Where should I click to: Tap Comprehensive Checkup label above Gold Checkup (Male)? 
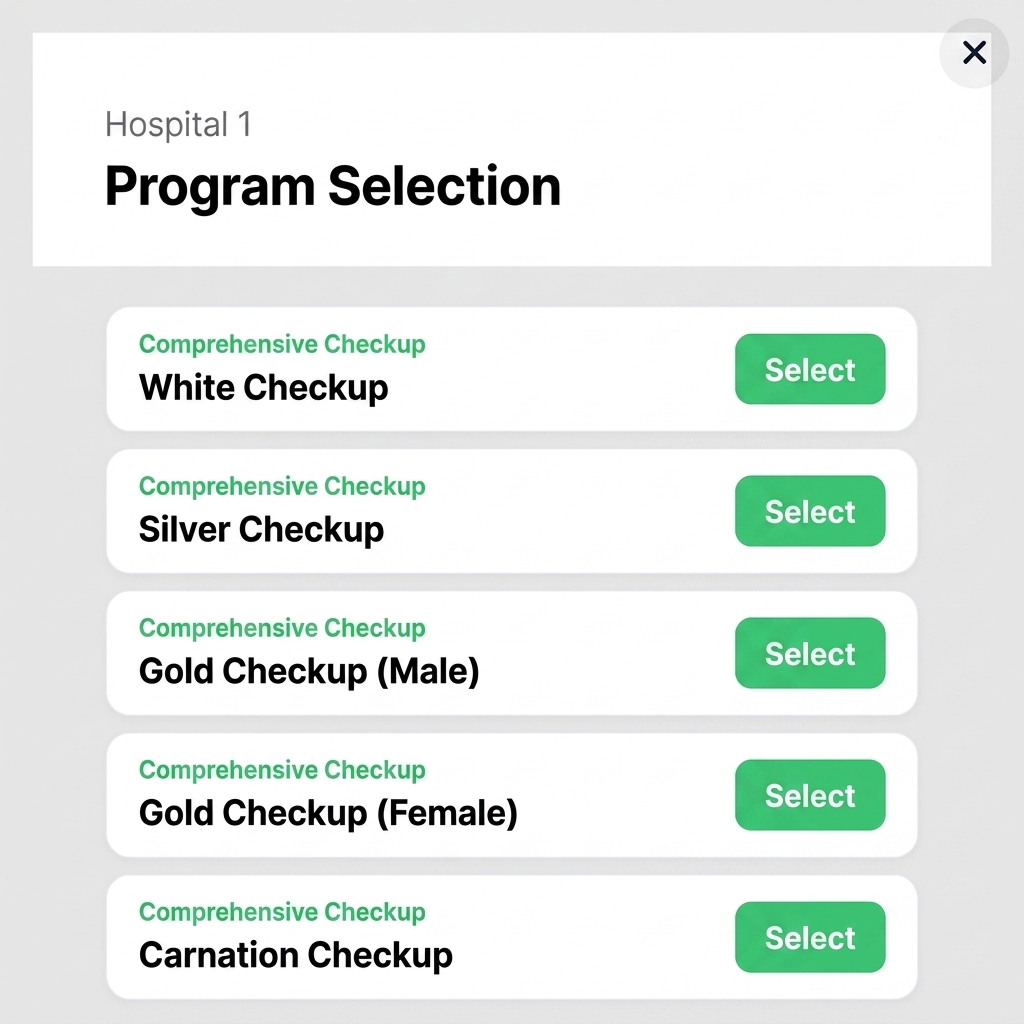(x=282, y=628)
